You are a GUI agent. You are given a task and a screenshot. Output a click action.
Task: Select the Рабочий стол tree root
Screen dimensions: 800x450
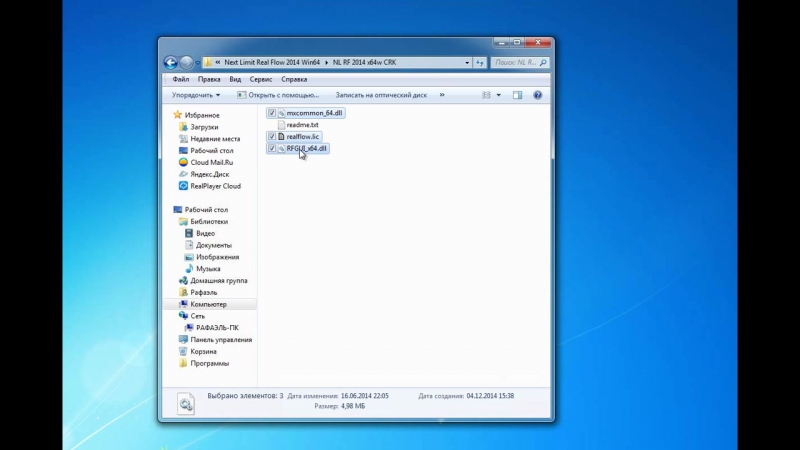pos(206,210)
